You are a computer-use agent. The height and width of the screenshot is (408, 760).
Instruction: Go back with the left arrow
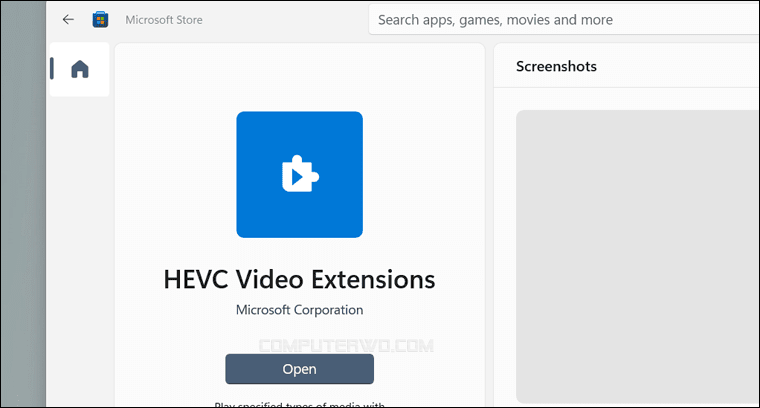[68, 19]
